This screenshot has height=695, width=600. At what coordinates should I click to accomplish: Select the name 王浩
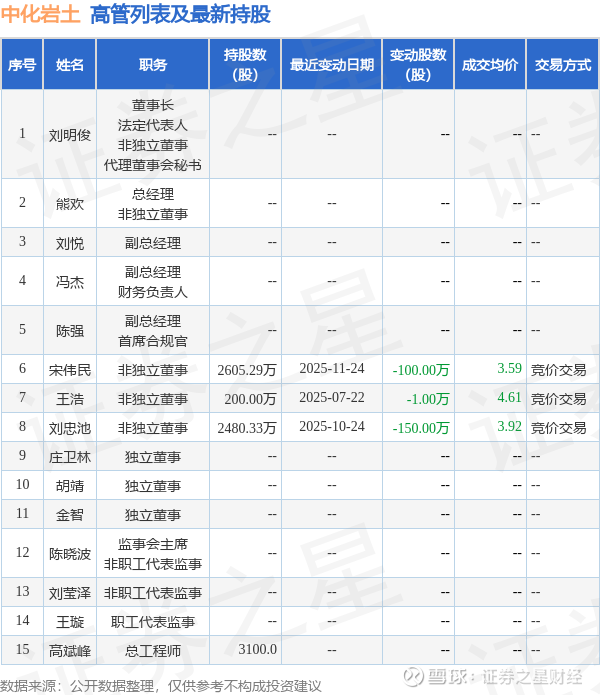point(70,399)
